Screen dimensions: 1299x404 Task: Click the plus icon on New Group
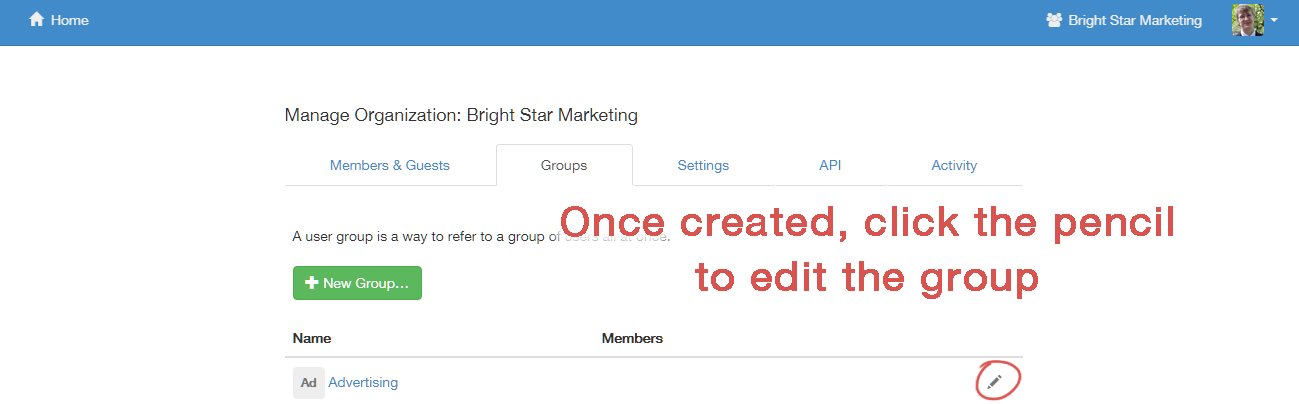click(x=311, y=283)
